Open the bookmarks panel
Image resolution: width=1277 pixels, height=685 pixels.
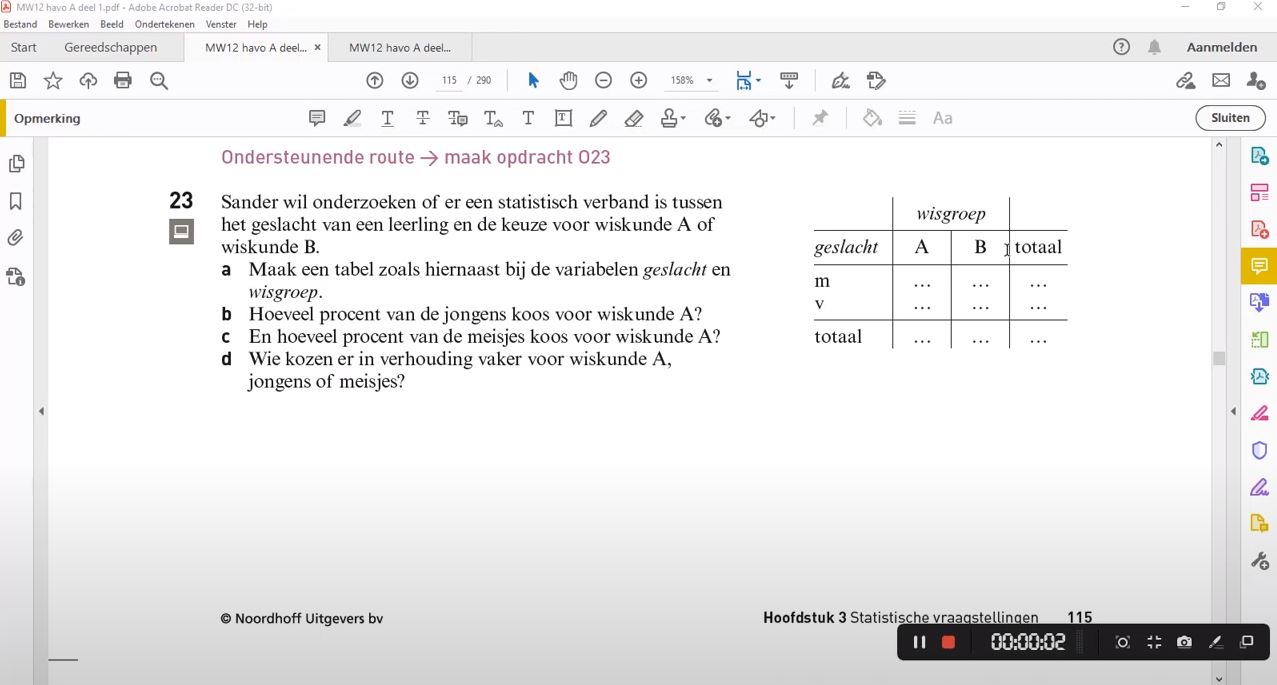click(16, 201)
